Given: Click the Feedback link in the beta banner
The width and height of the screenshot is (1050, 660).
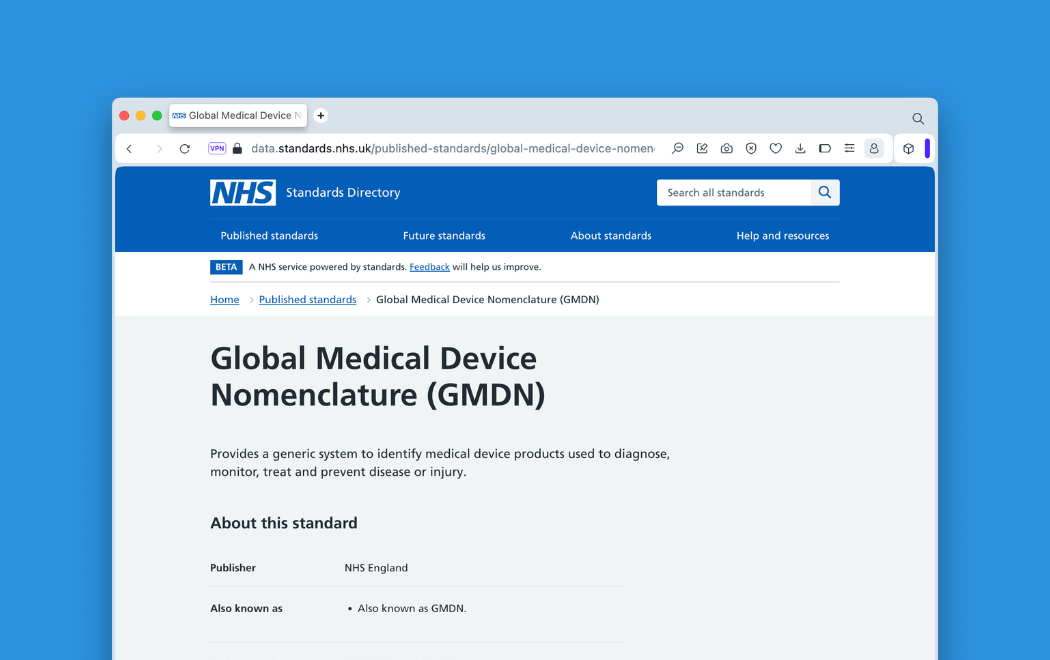Looking at the screenshot, I should pyautogui.click(x=430, y=266).
